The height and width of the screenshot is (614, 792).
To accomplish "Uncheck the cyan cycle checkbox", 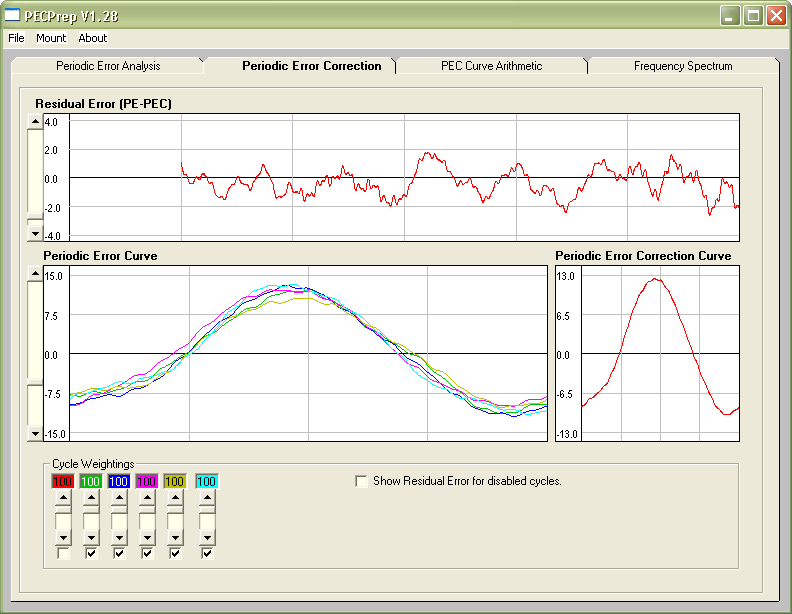I will [x=207, y=553].
